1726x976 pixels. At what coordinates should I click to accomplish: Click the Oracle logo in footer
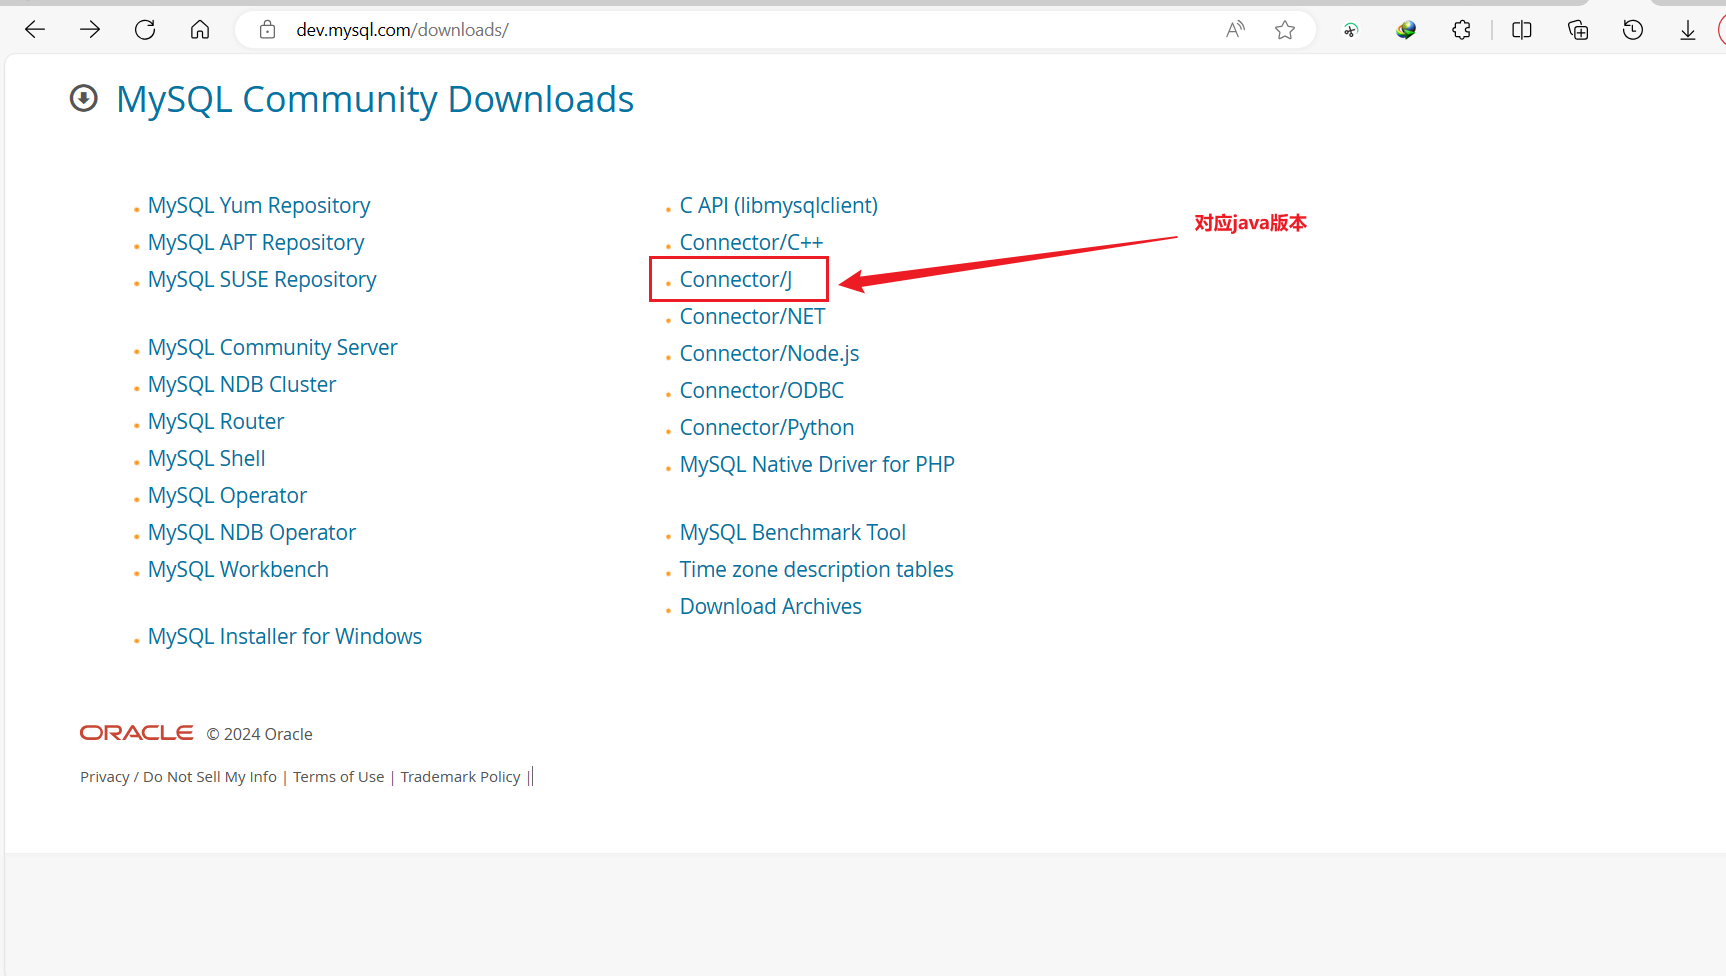tap(137, 733)
